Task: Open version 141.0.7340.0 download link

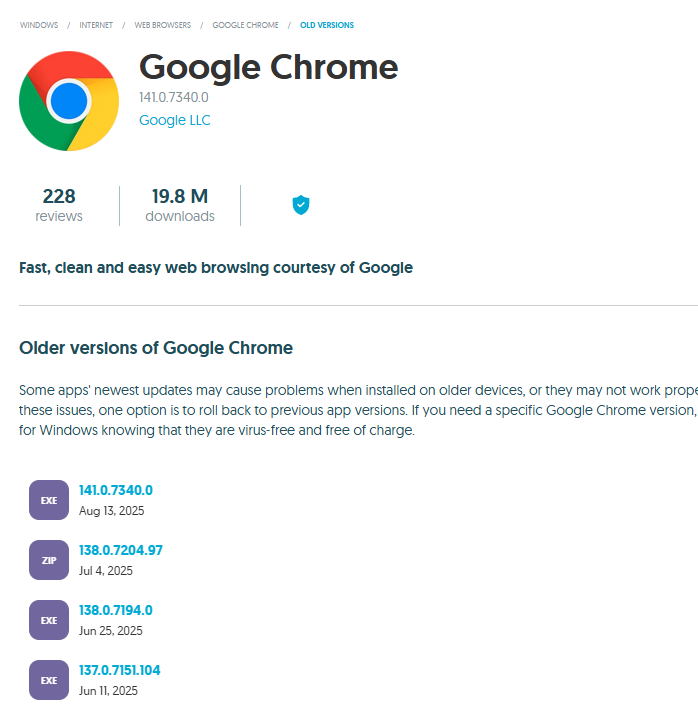Action: [116, 490]
